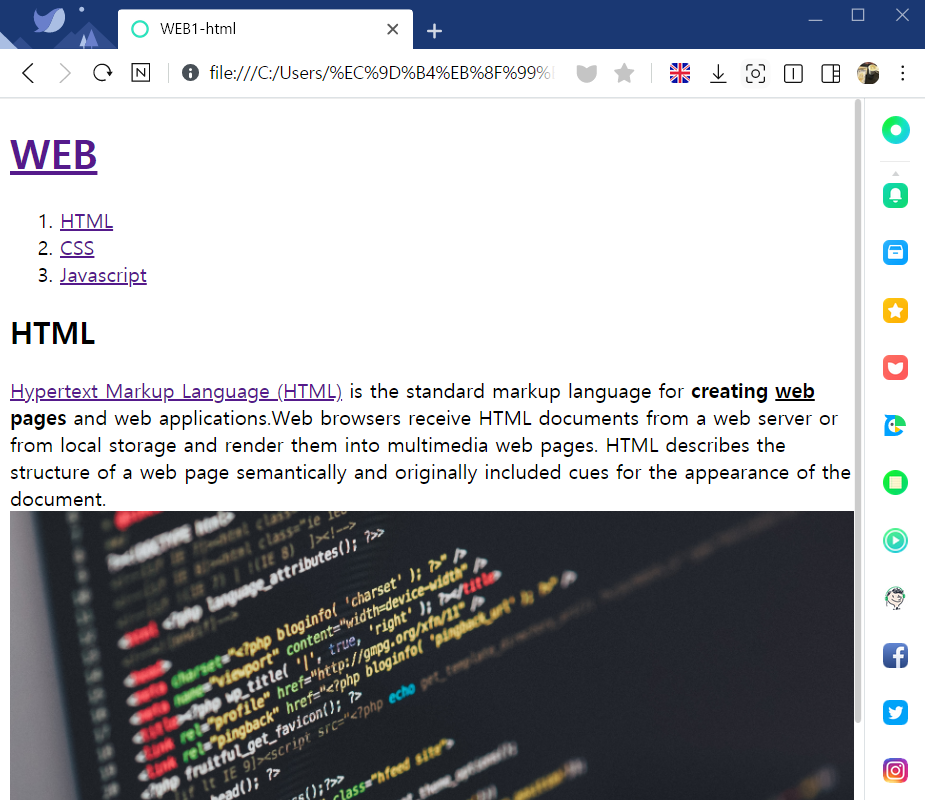Open the yellow star bookmarks sidebar icon
This screenshot has width=925, height=800.
click(896, 310)
